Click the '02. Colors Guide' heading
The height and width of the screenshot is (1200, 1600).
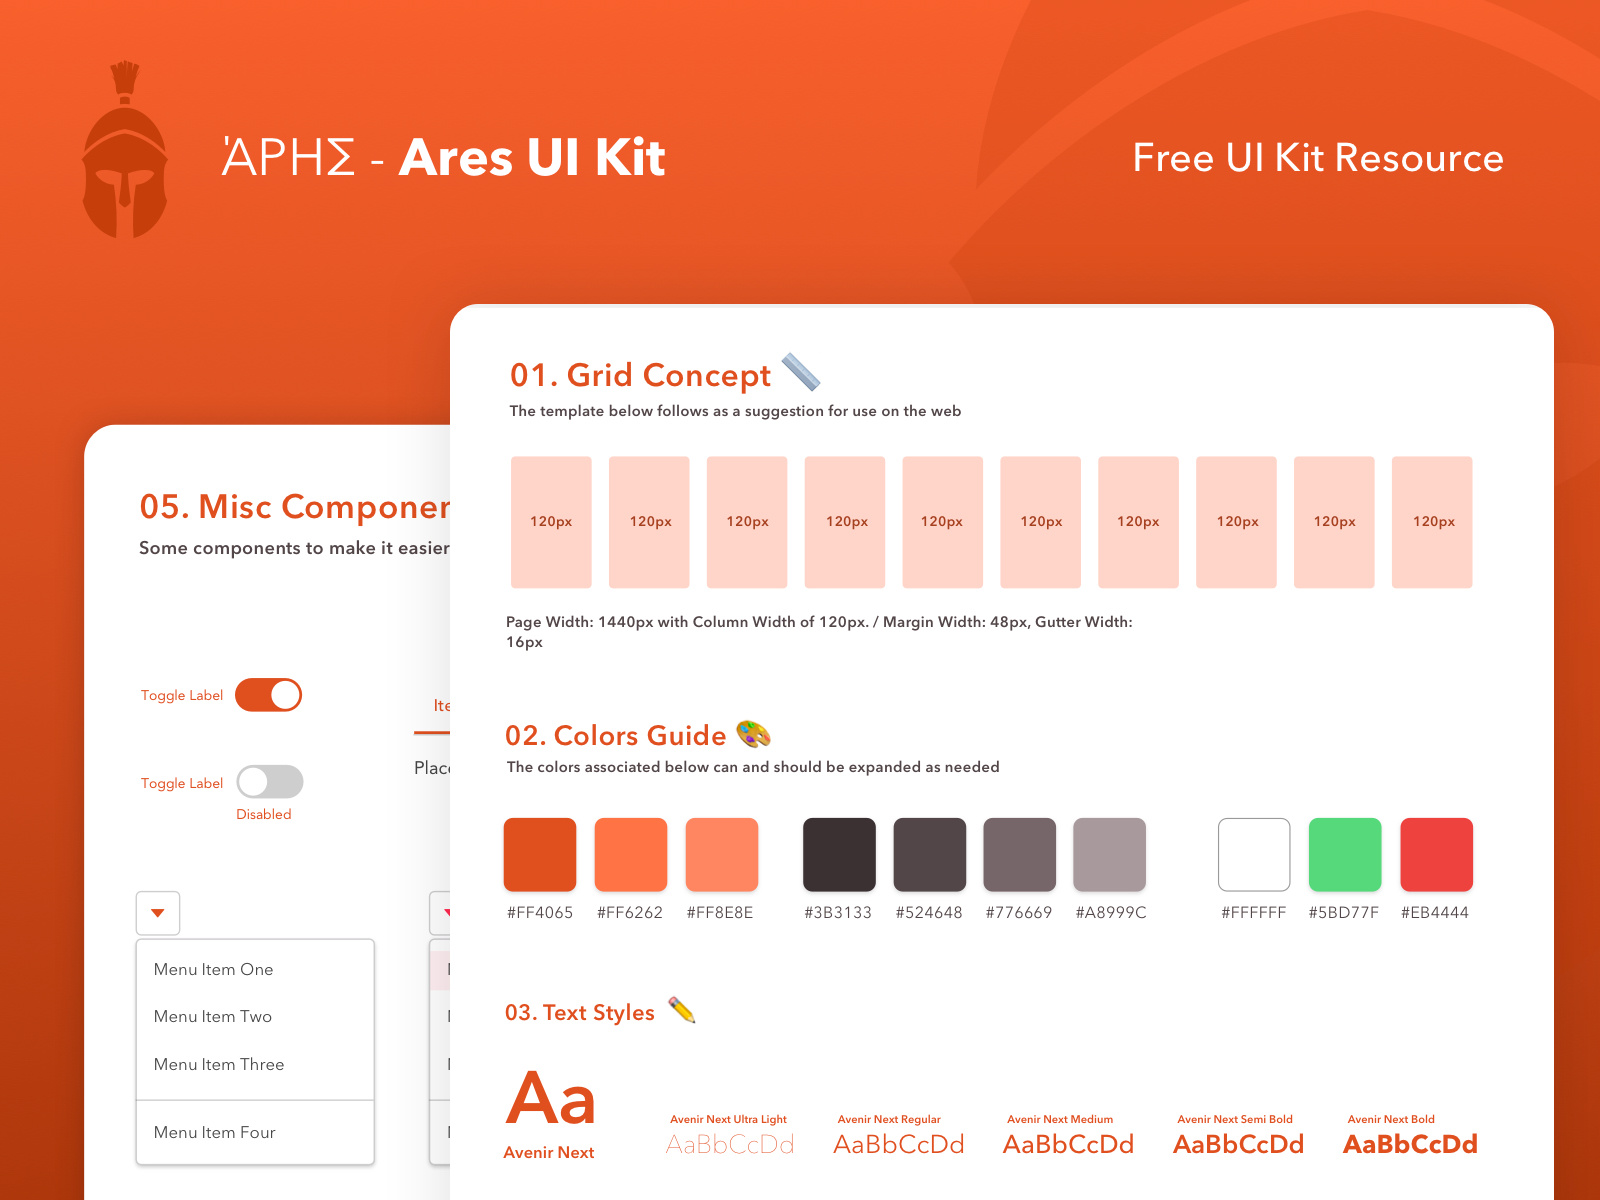coord(615,736)
